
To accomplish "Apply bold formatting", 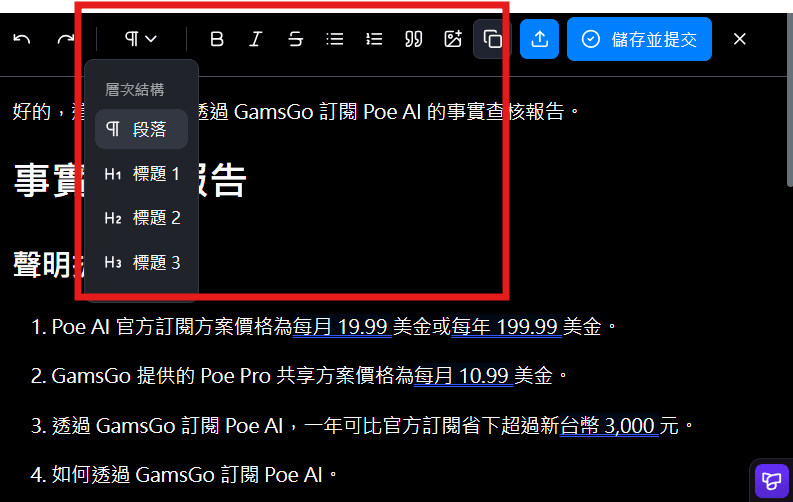I will point(216,39).
